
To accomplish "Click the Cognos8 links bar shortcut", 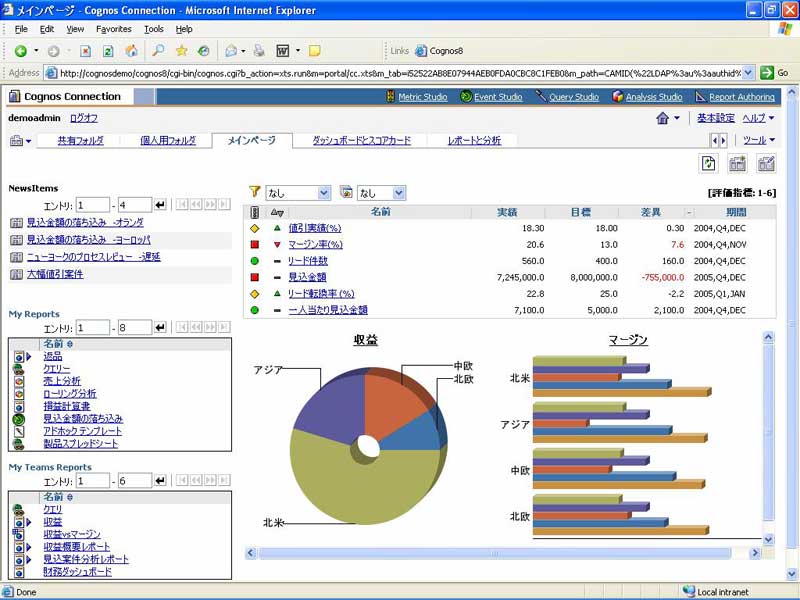I will [x=440, y=51].
